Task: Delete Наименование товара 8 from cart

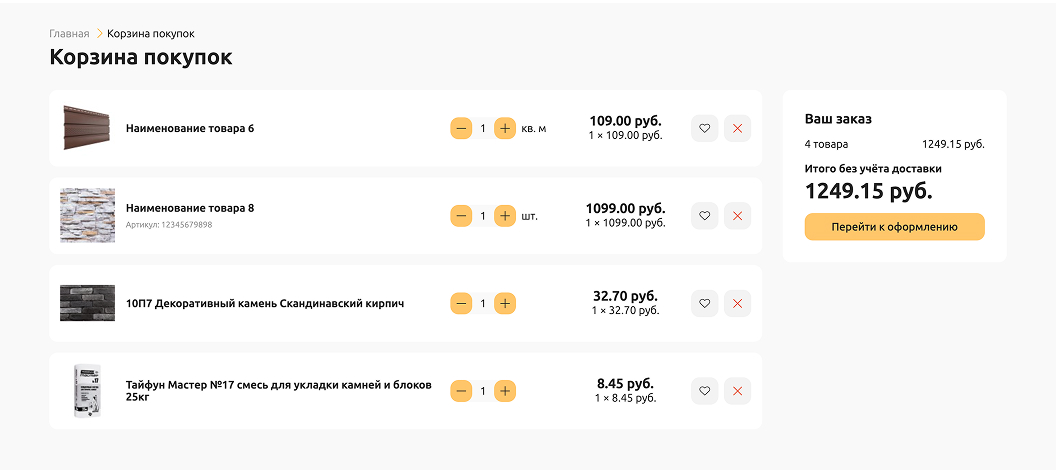Action: pos(737,216)
